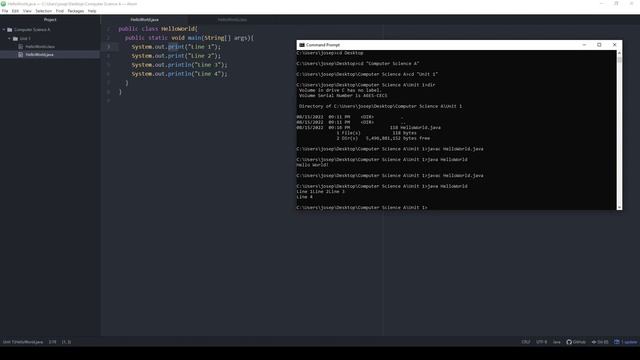The height and width of the screenshot is (360, 640).
Task: Click the "Line 4" println string
Action: pos(207,74)
